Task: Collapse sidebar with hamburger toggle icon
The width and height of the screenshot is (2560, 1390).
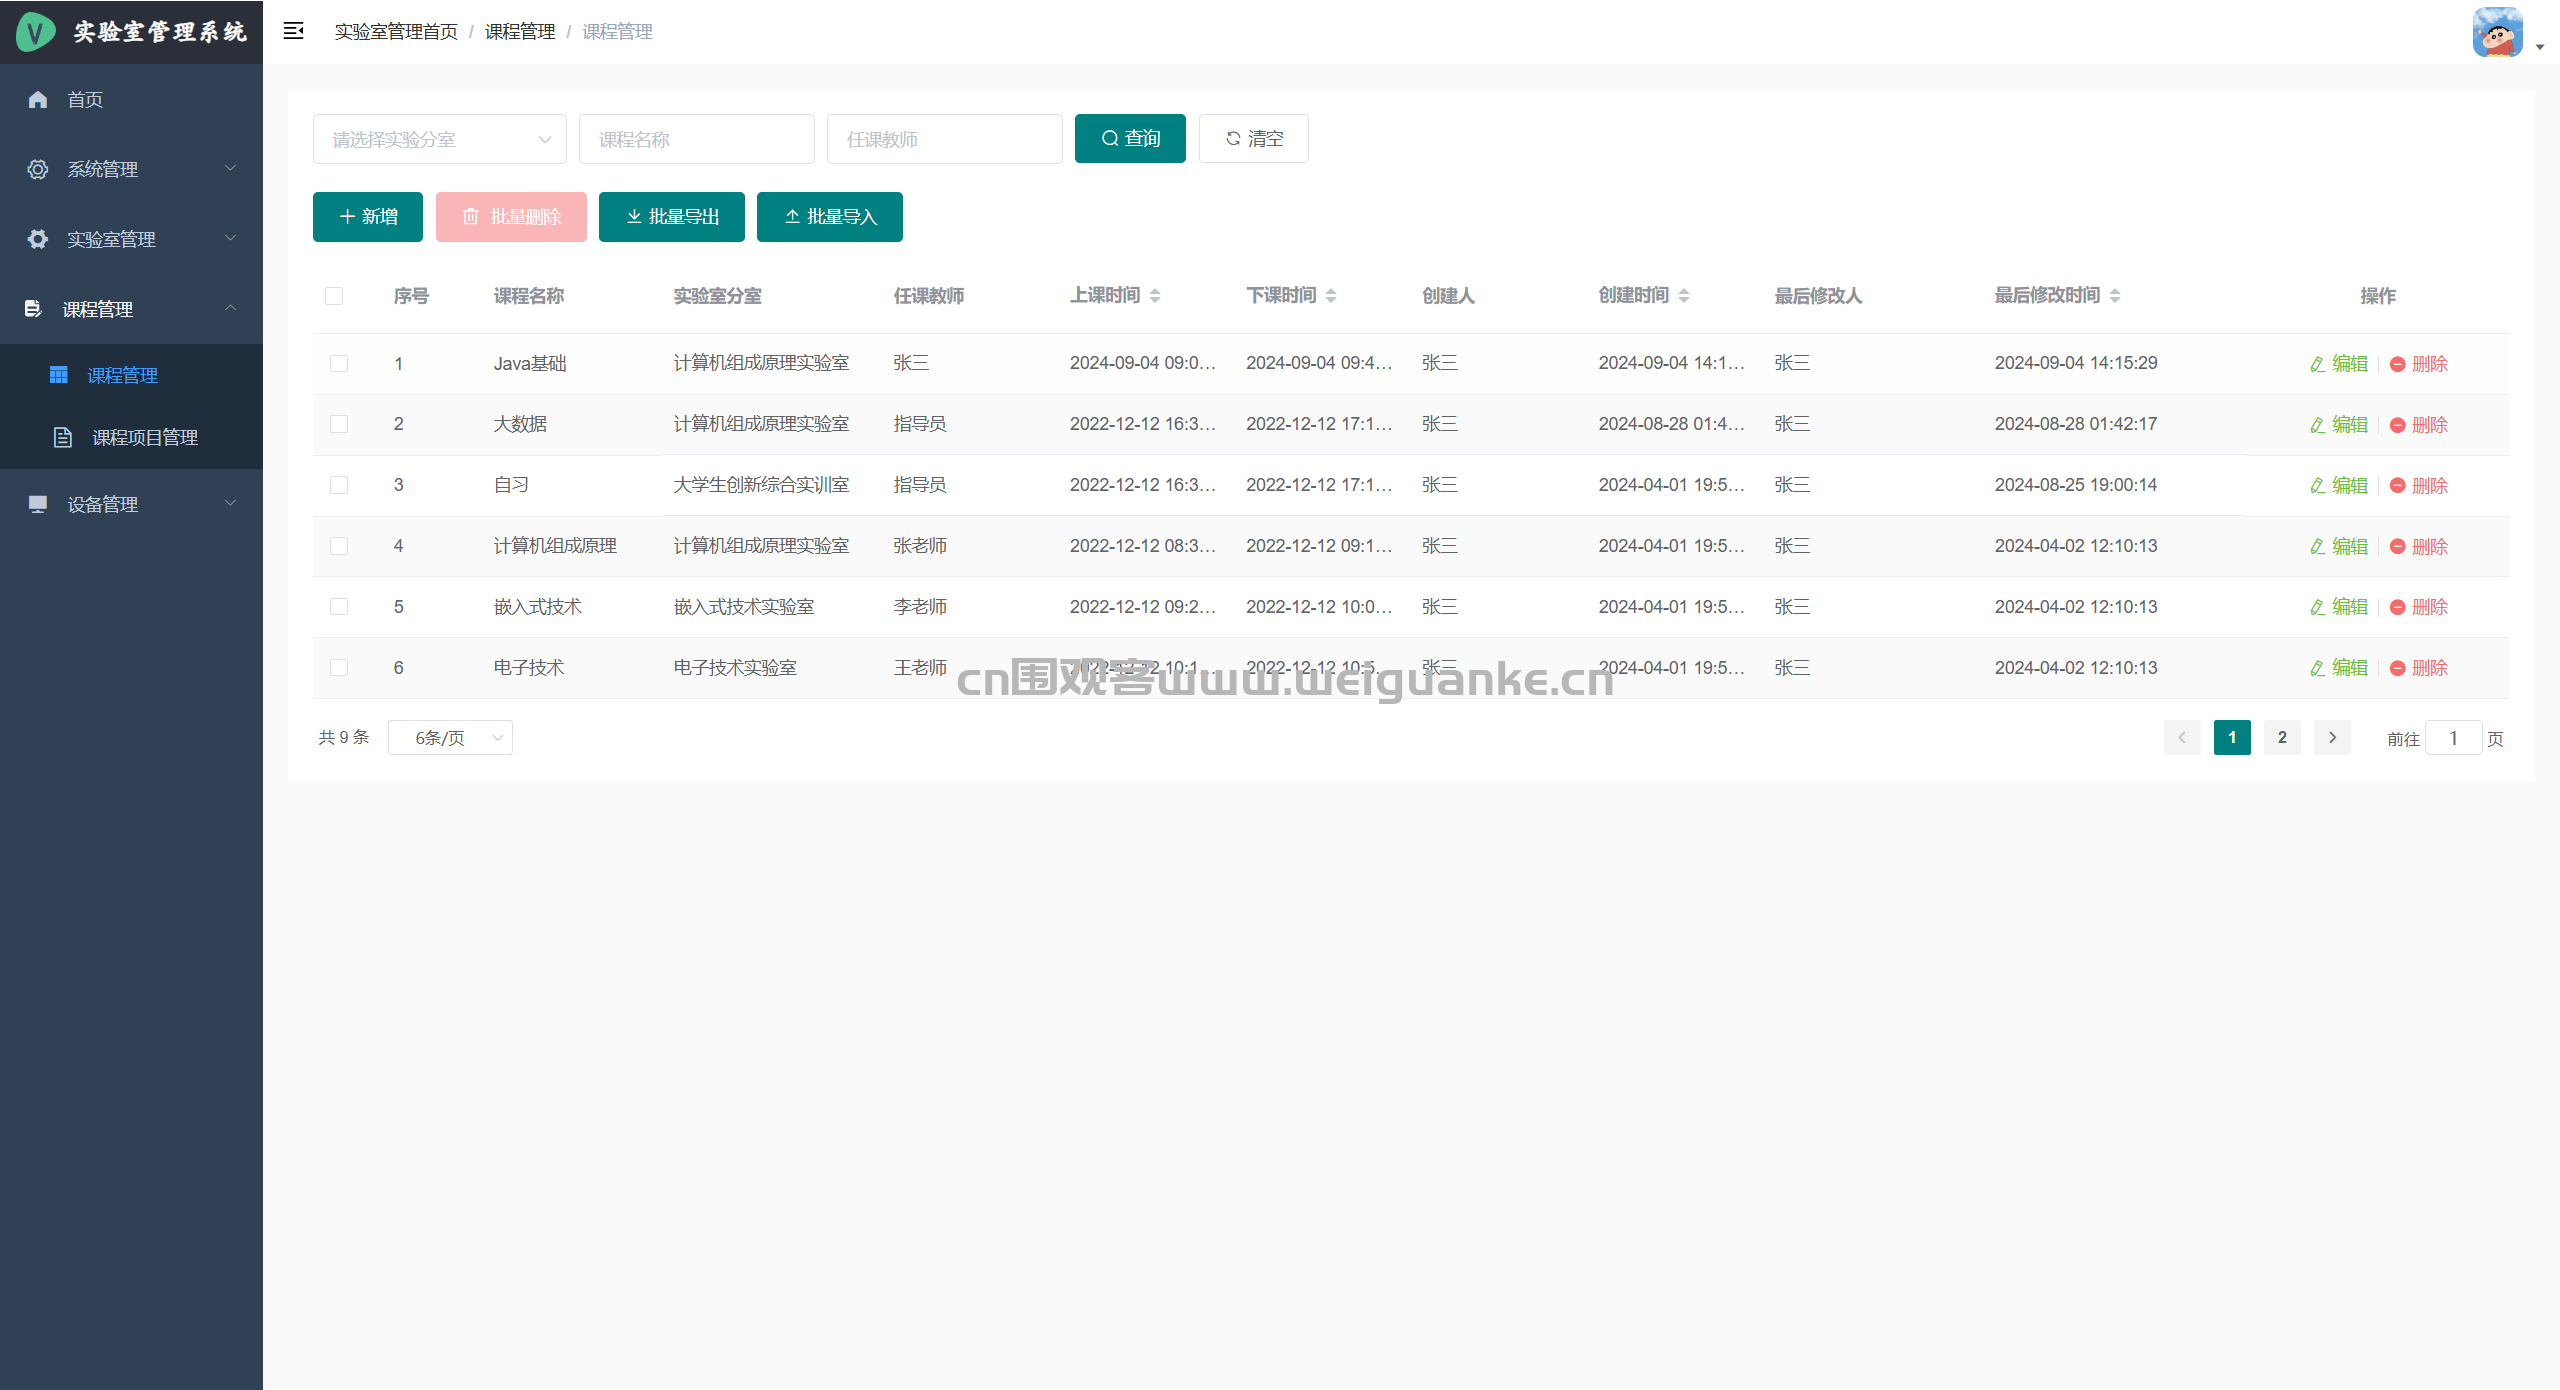Action: [x=293, y=31]
